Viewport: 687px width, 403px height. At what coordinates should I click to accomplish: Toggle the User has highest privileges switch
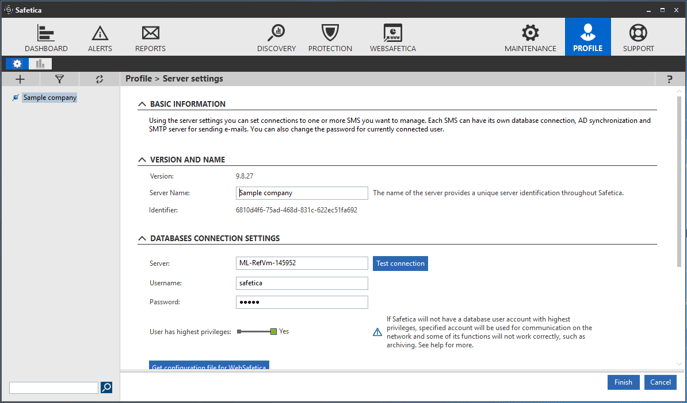tap(257, 332)
